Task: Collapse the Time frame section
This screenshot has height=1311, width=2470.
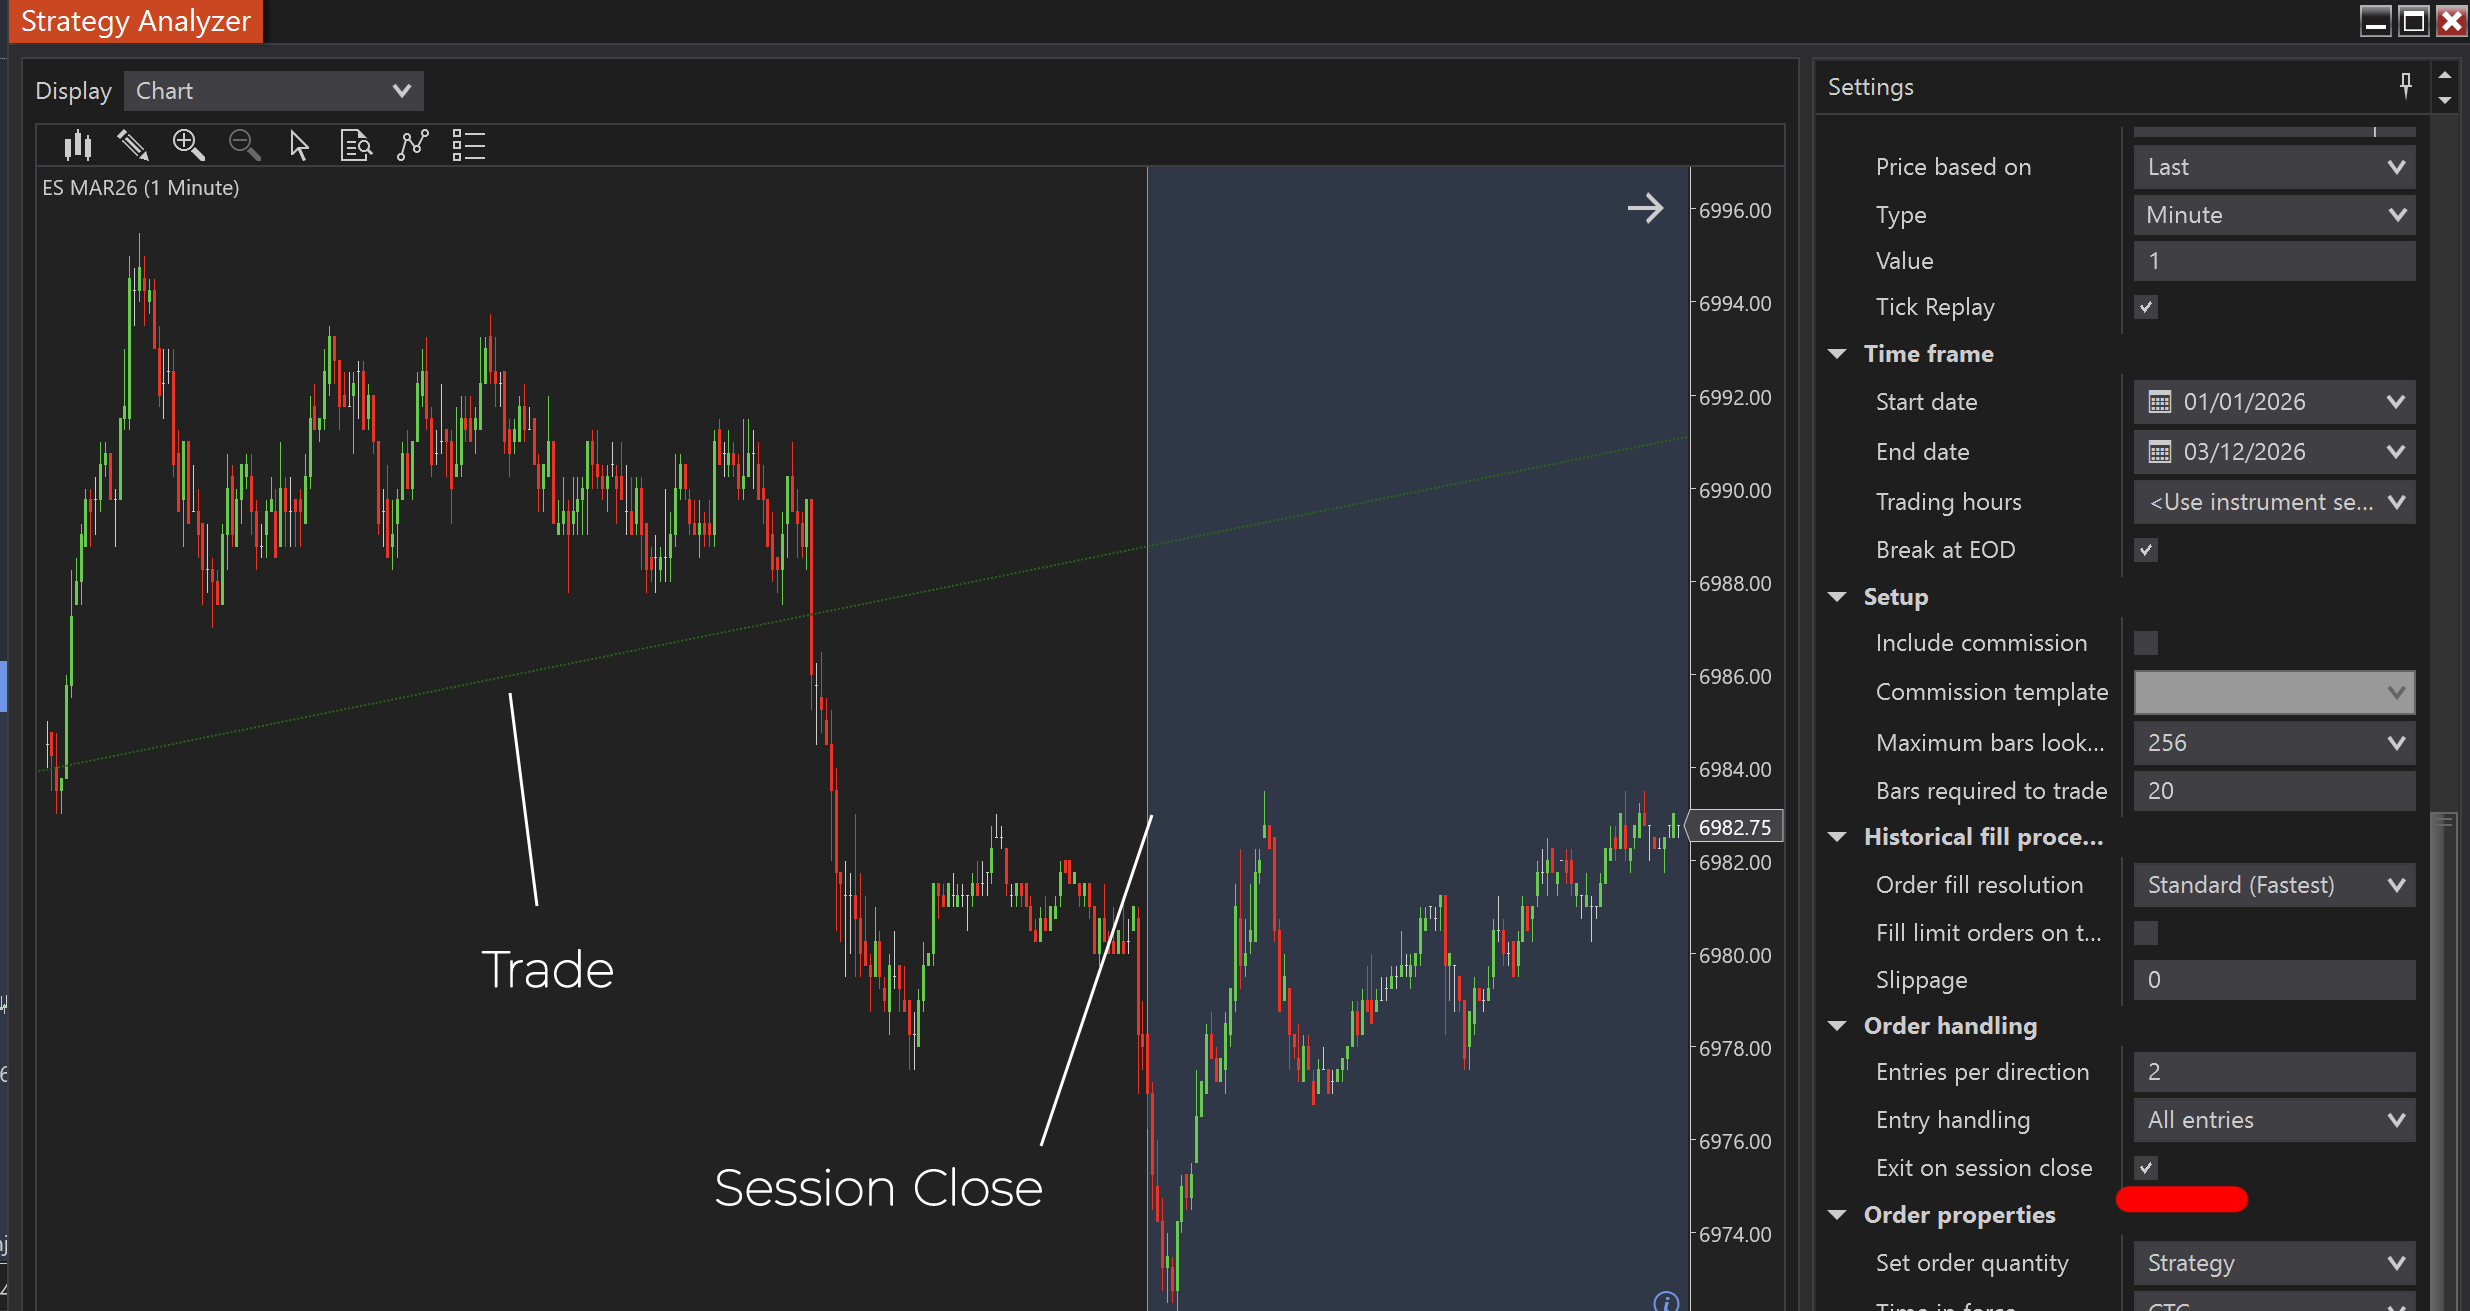Action: (x=1838, y=354)
